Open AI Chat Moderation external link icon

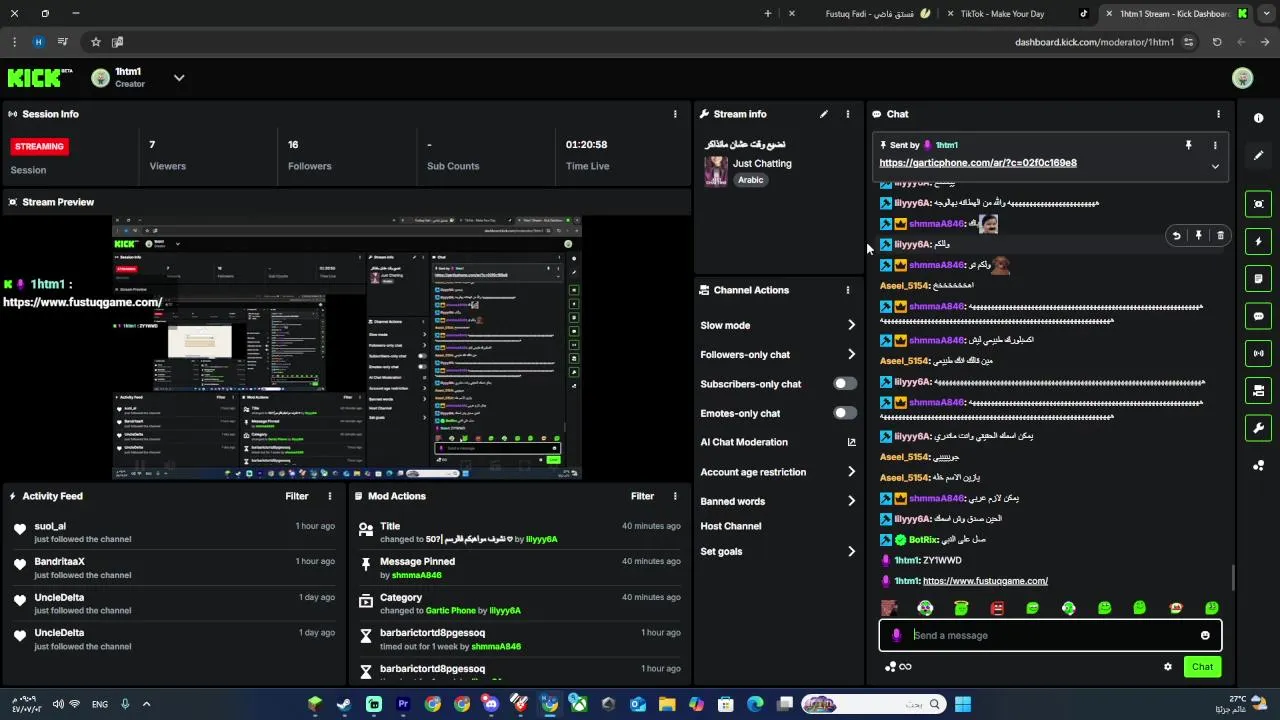[x=852, y=442]
